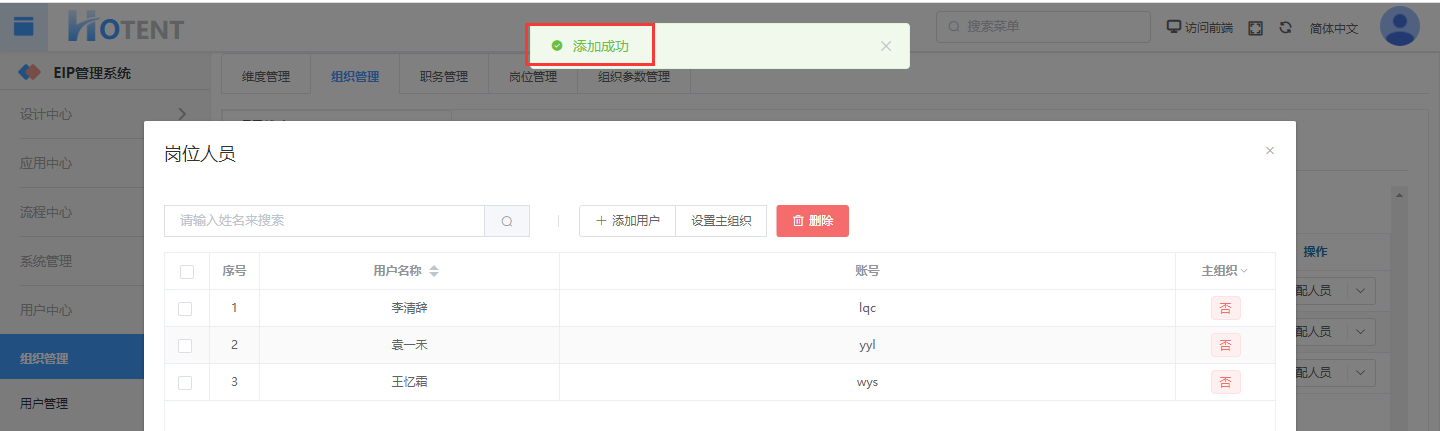Switch language via 简体中文
The height and width of the screenshot is (431, 1440).
click(1334, 28)
